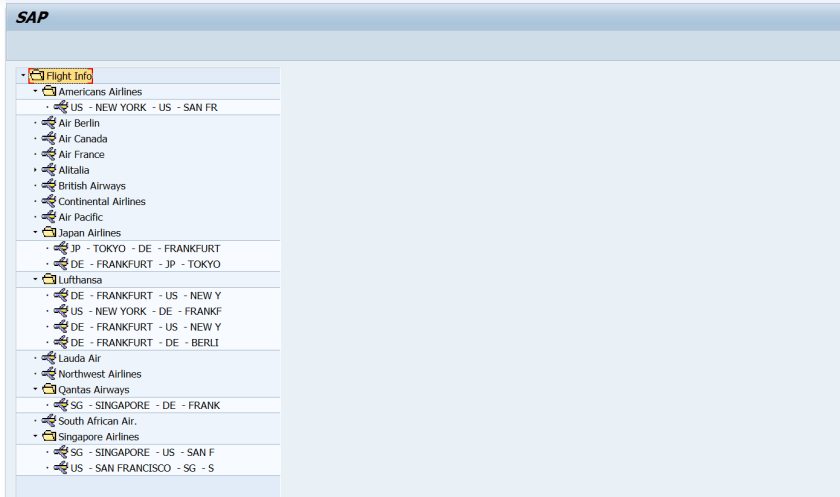Screen dimensions: 840x497
Task: Select the 'DE - FRANKFURT - JP - TOKYO' row text
Action: 146,265
